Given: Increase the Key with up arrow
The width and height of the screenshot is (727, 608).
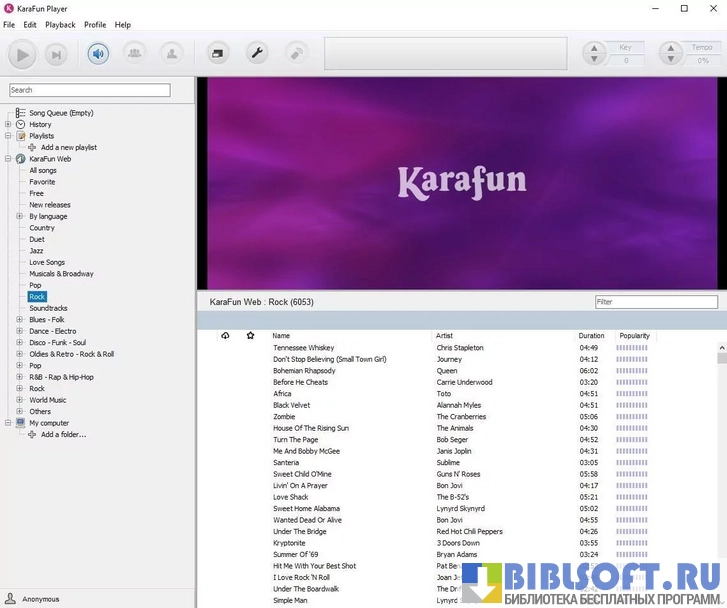Looking at the screenshot, I should [x=596, y=48].
